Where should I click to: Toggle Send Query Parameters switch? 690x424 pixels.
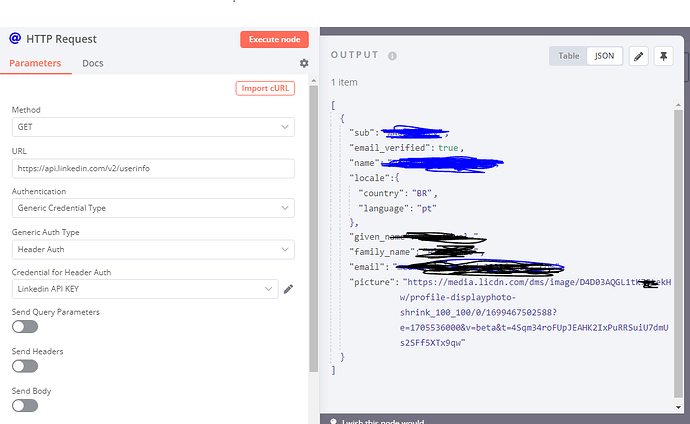click(x=25, y=327)
